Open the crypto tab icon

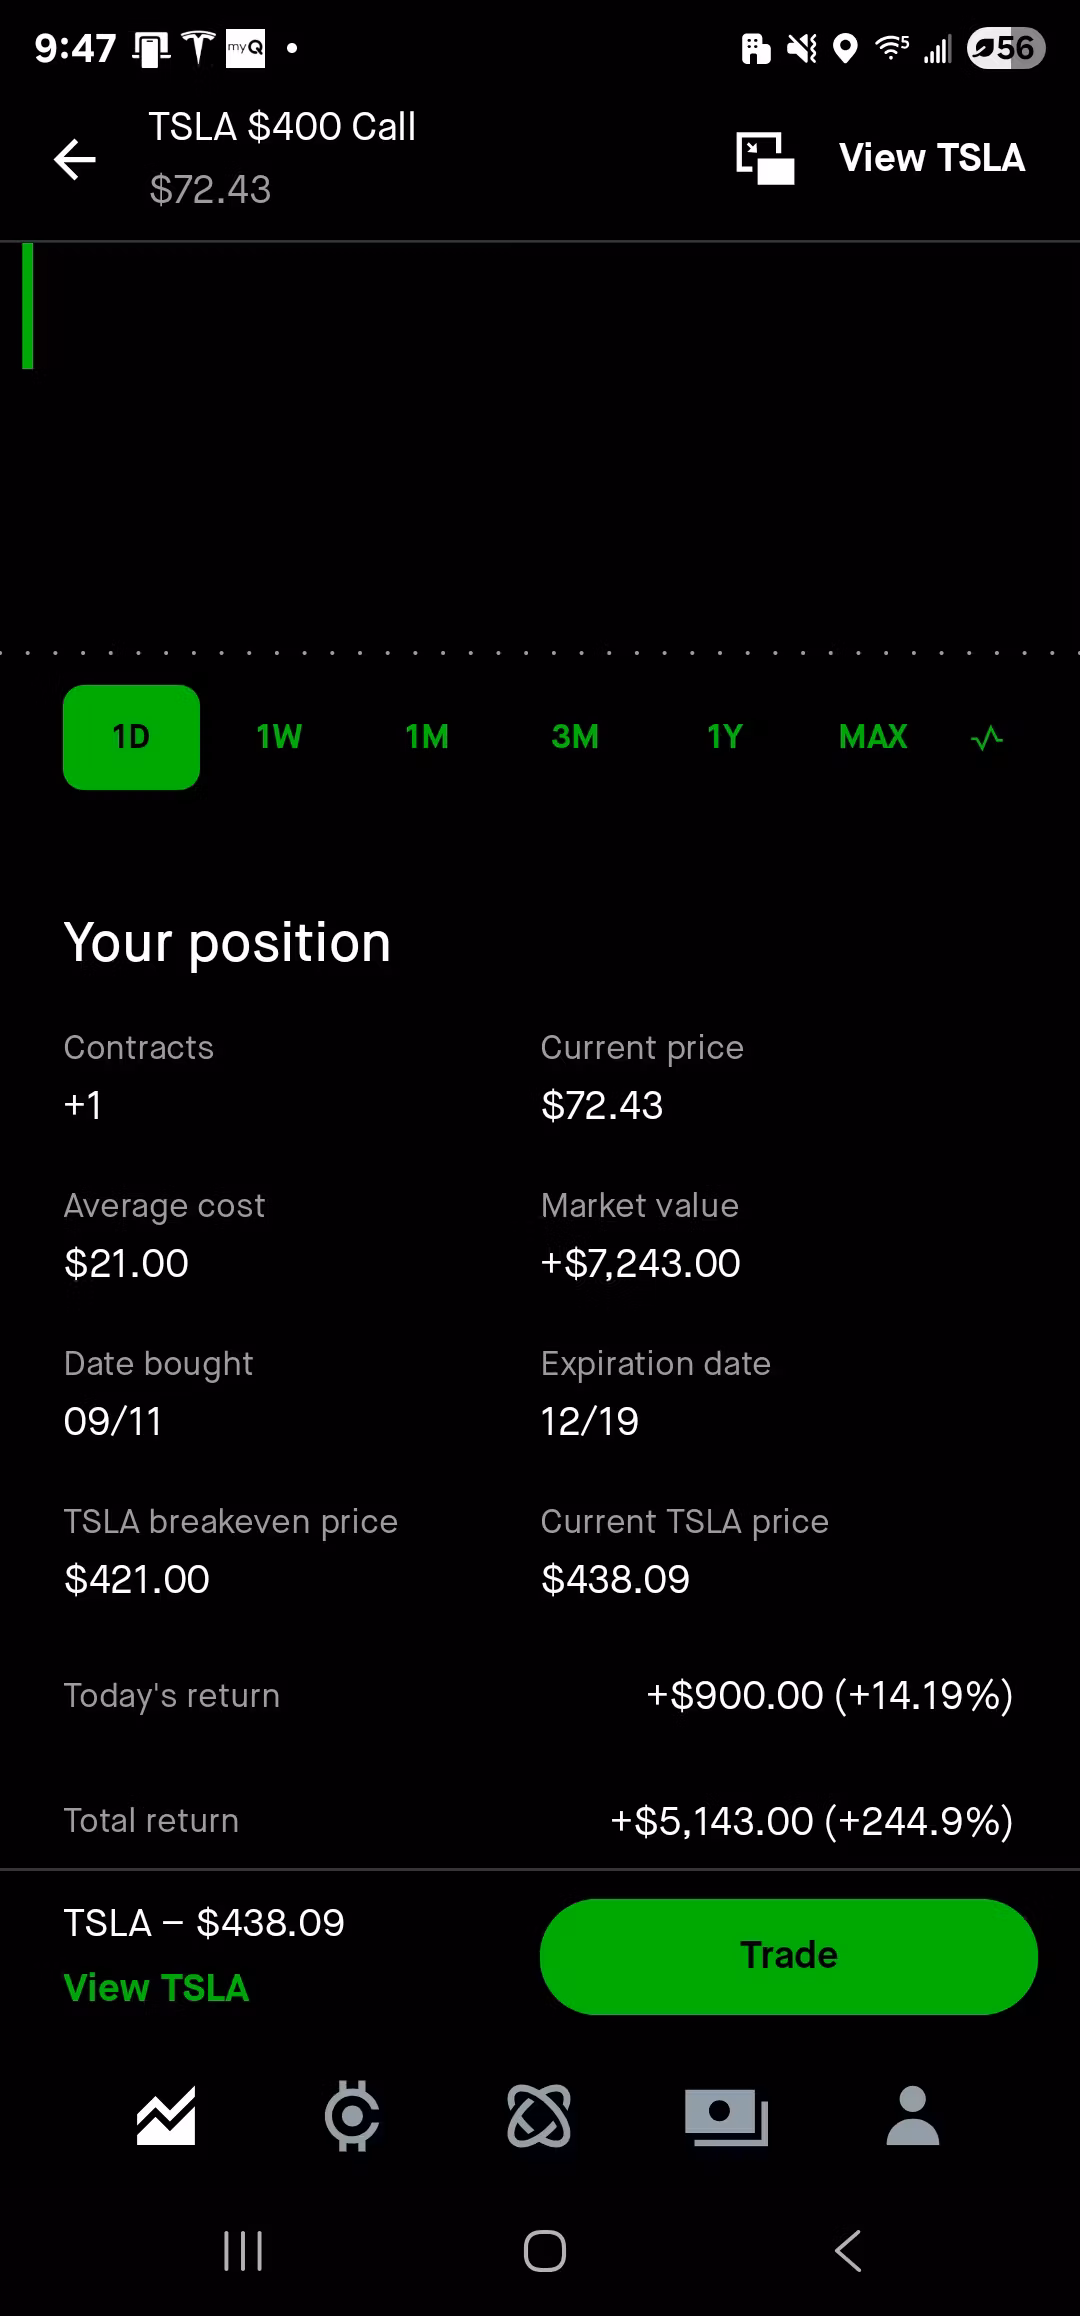pos(352,2116)
